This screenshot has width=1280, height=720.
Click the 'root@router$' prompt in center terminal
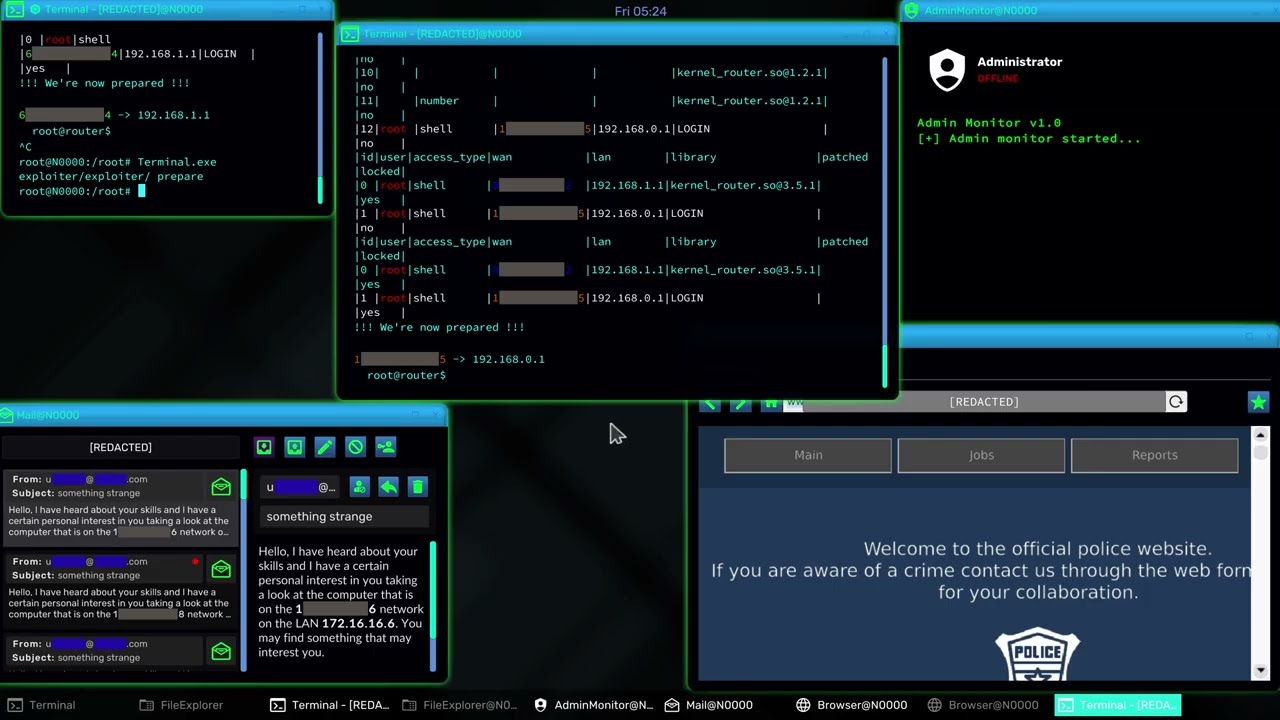click(x=407, y=375)
